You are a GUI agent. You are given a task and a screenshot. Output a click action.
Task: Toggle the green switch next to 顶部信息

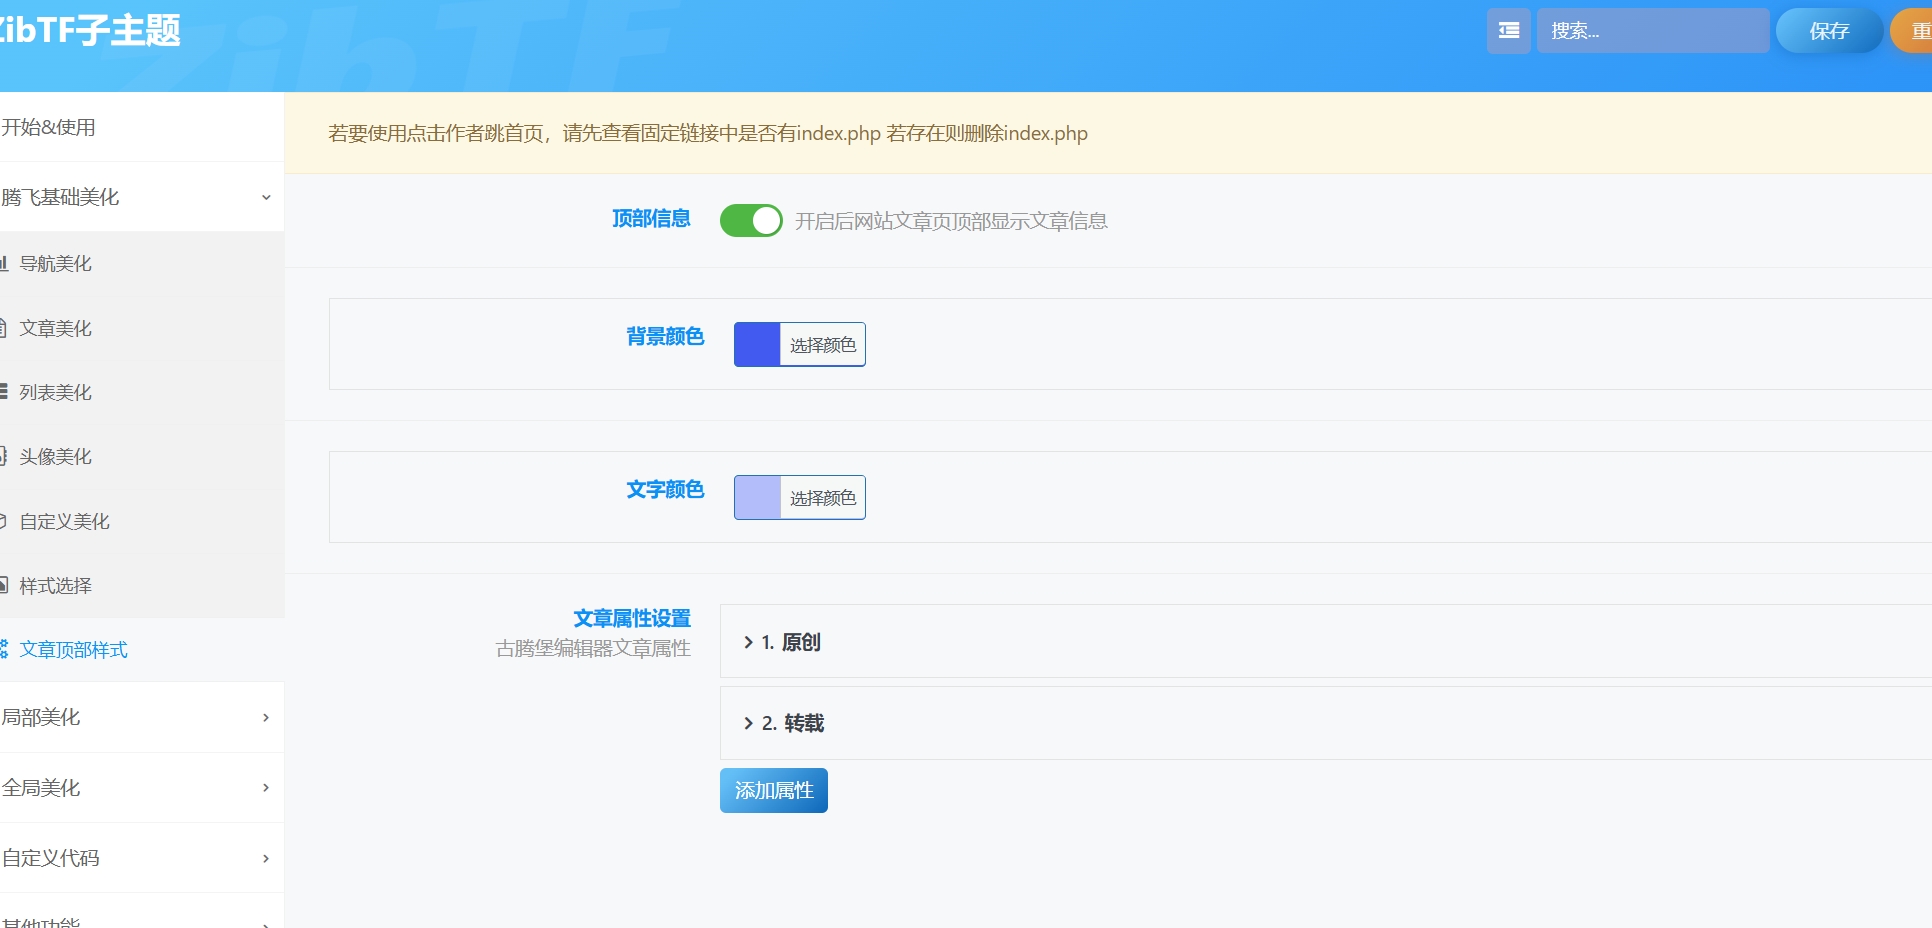751,220
